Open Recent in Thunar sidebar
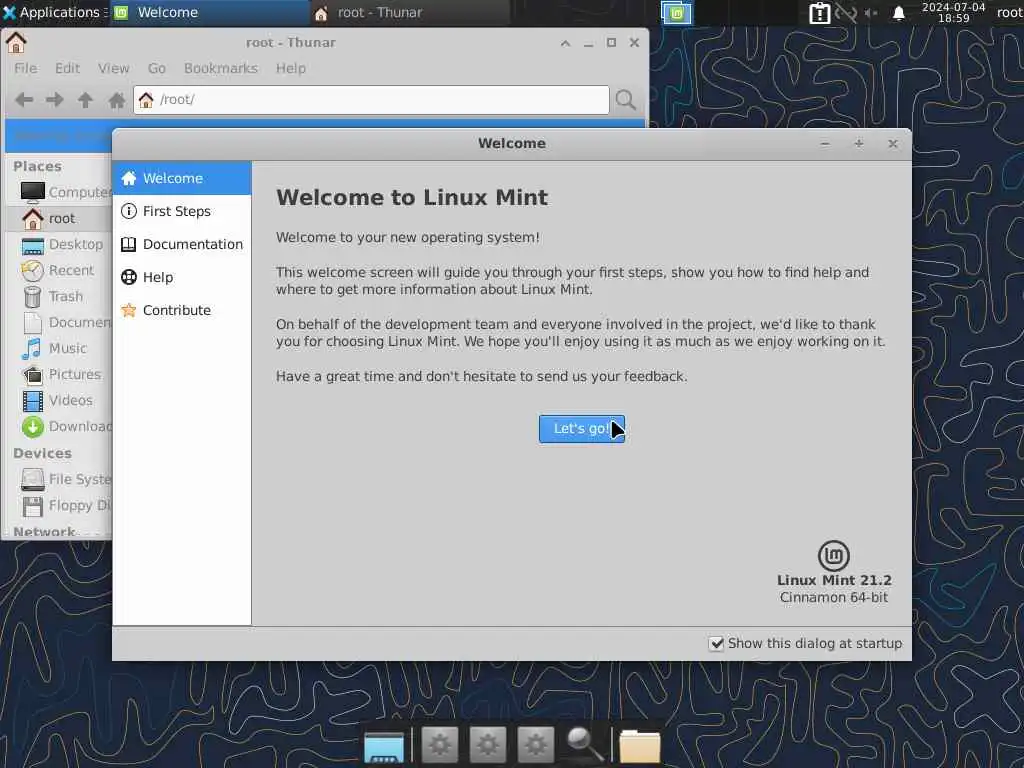 point(59,270)
